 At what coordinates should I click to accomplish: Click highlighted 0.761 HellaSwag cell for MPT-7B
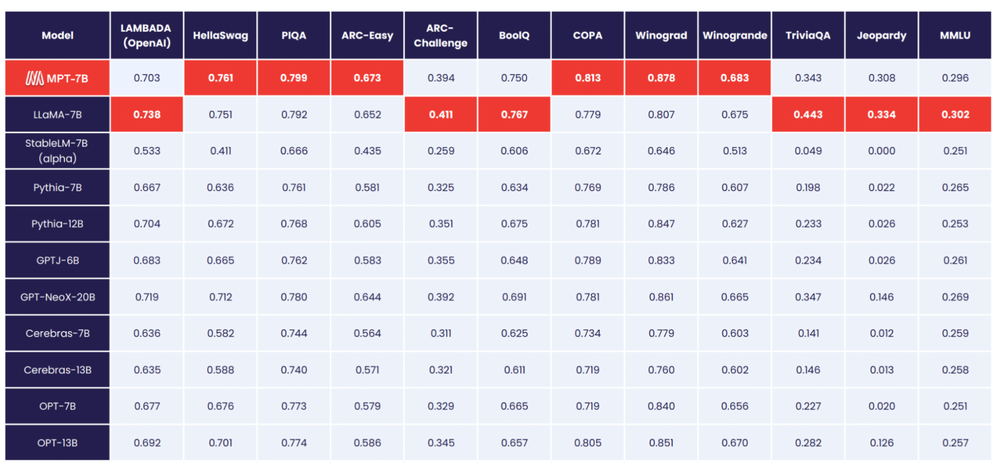coord(220,78)
